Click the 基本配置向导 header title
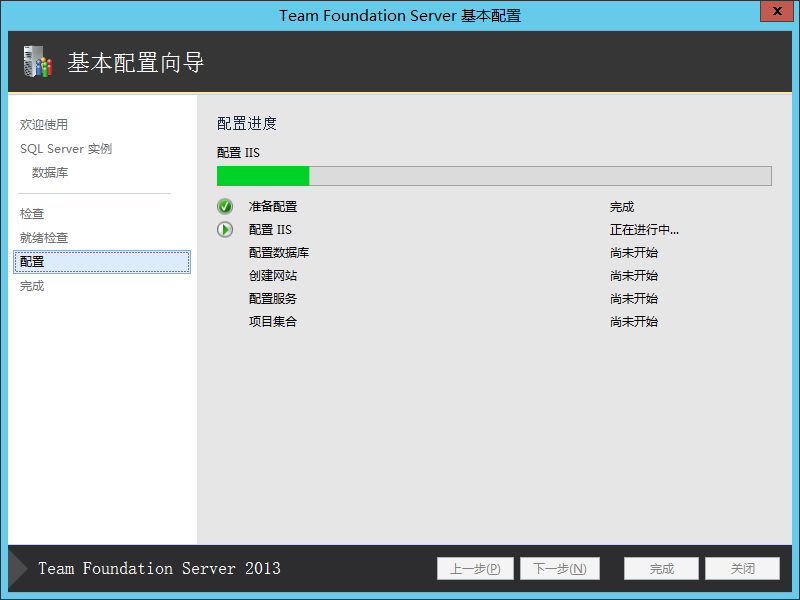 [136, 63]
